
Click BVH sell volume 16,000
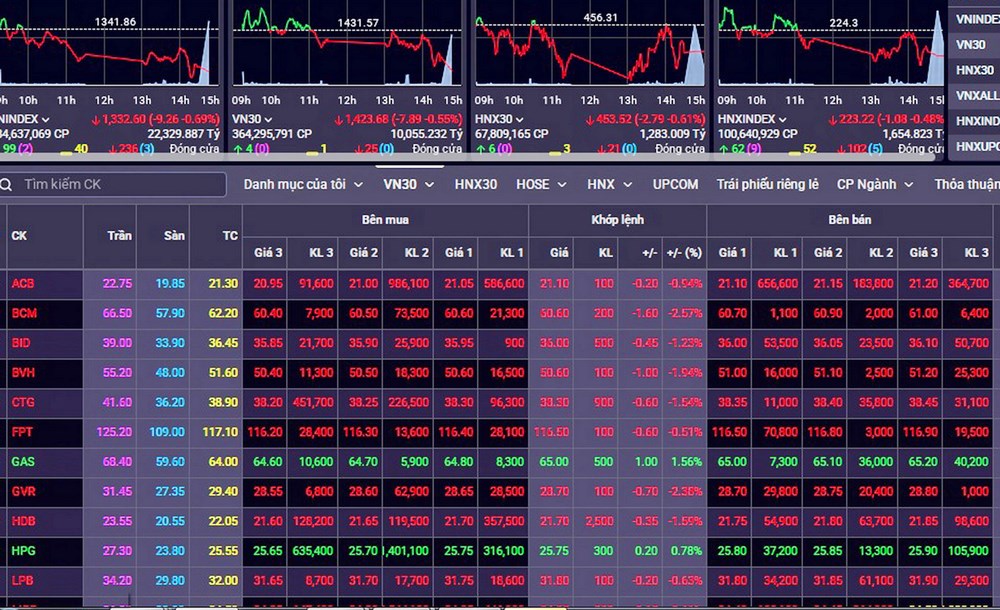click(781, 373)
